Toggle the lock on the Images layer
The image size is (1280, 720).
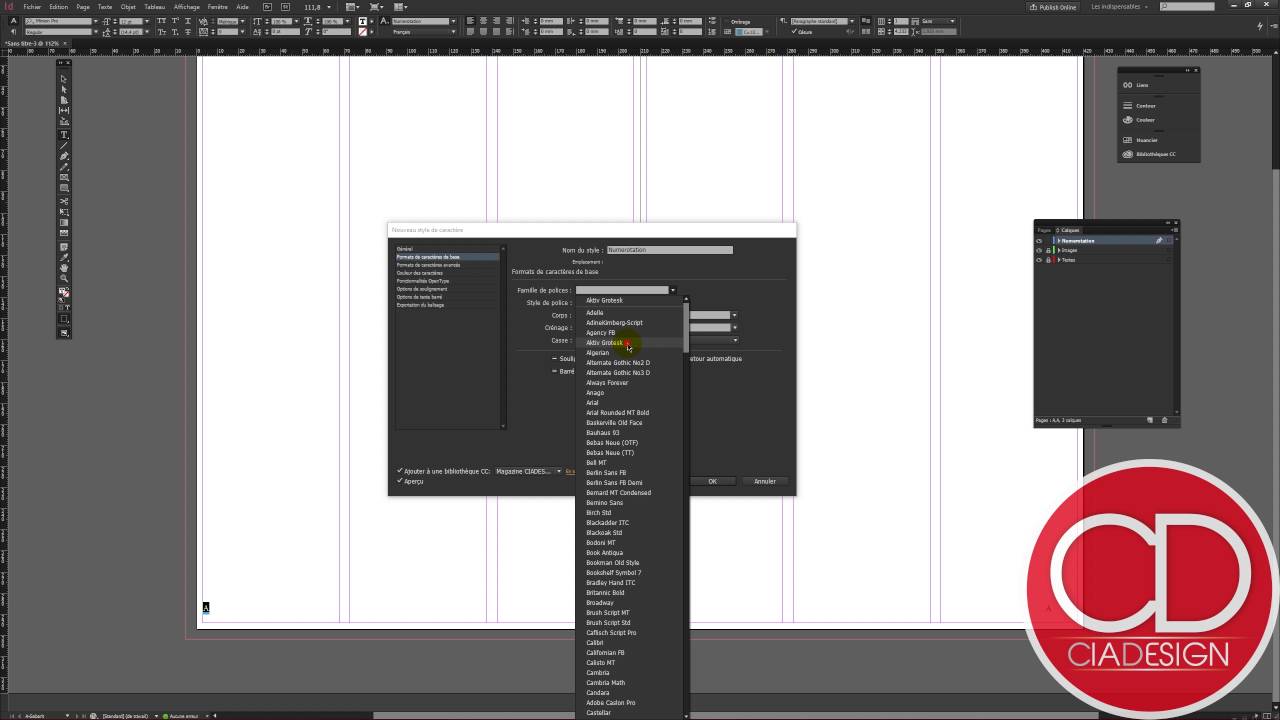point(1048,250)
